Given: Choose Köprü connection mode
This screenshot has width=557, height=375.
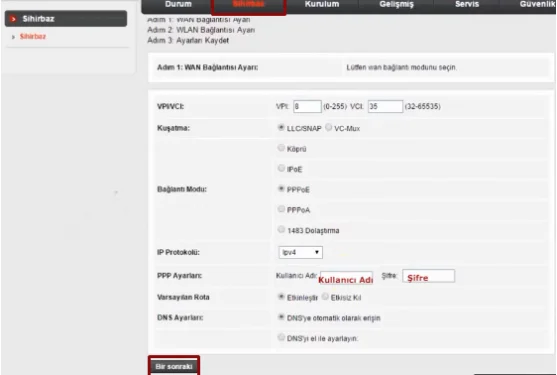Looking at the screenshot, I should coord(281,148).
